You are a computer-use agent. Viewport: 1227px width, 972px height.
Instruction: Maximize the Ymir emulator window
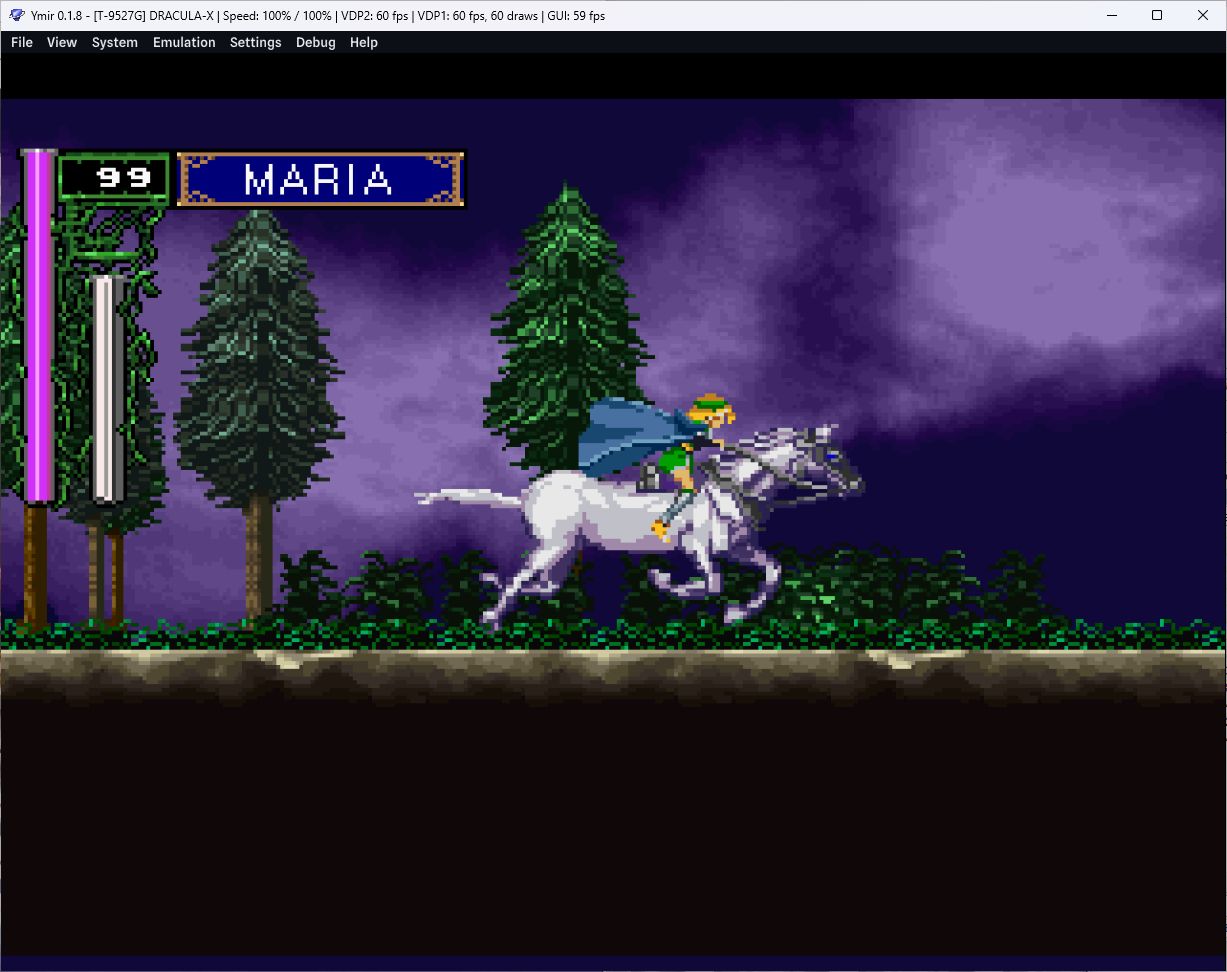coord(1157,15)
